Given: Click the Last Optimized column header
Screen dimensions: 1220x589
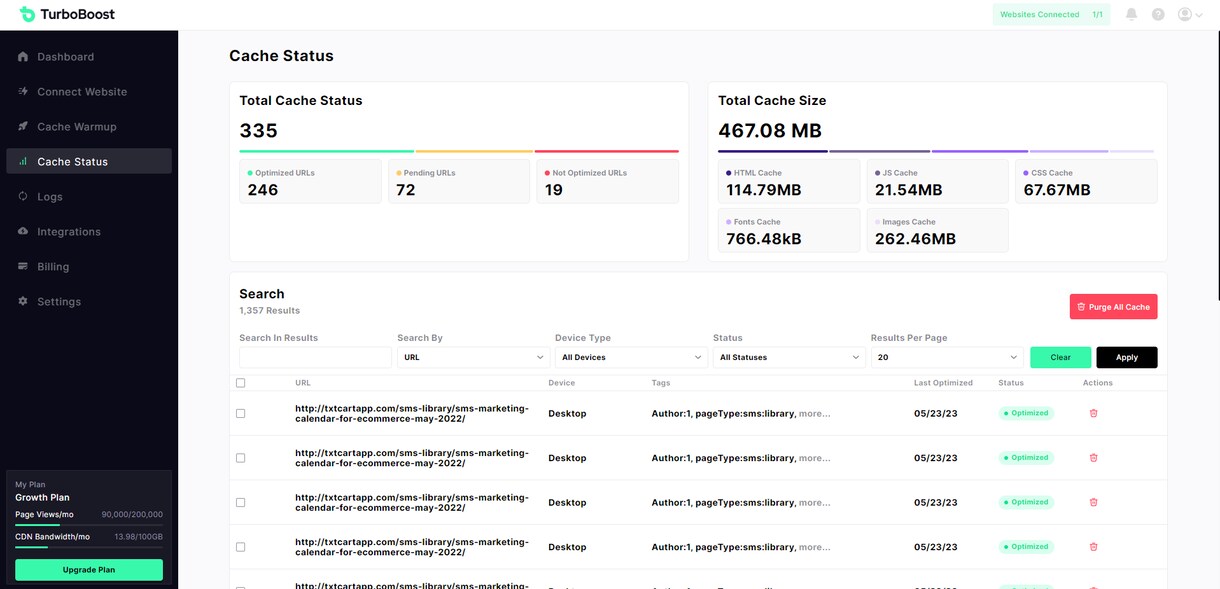Looking at the screenshot, I should coord(943,383).
